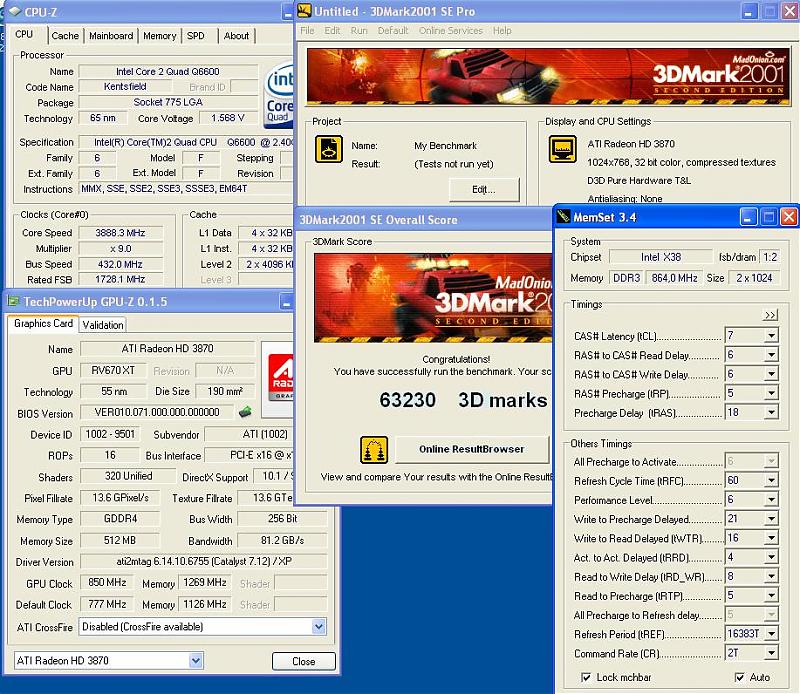This screenshot has height=694, width=800.
Task: Click the BIOS save chip icon in GPU-Z
Action: click(245, 412)
